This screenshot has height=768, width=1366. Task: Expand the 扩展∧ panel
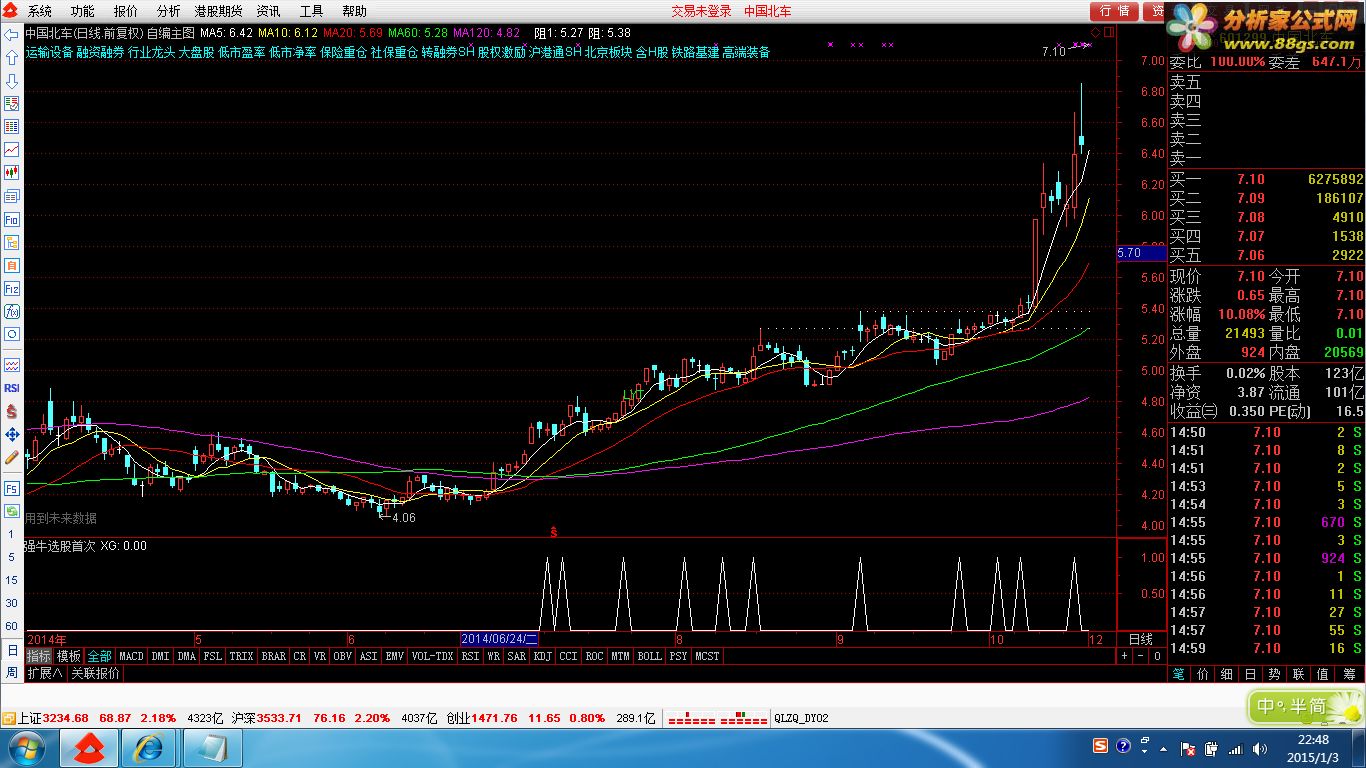click(x=44, y=674)
